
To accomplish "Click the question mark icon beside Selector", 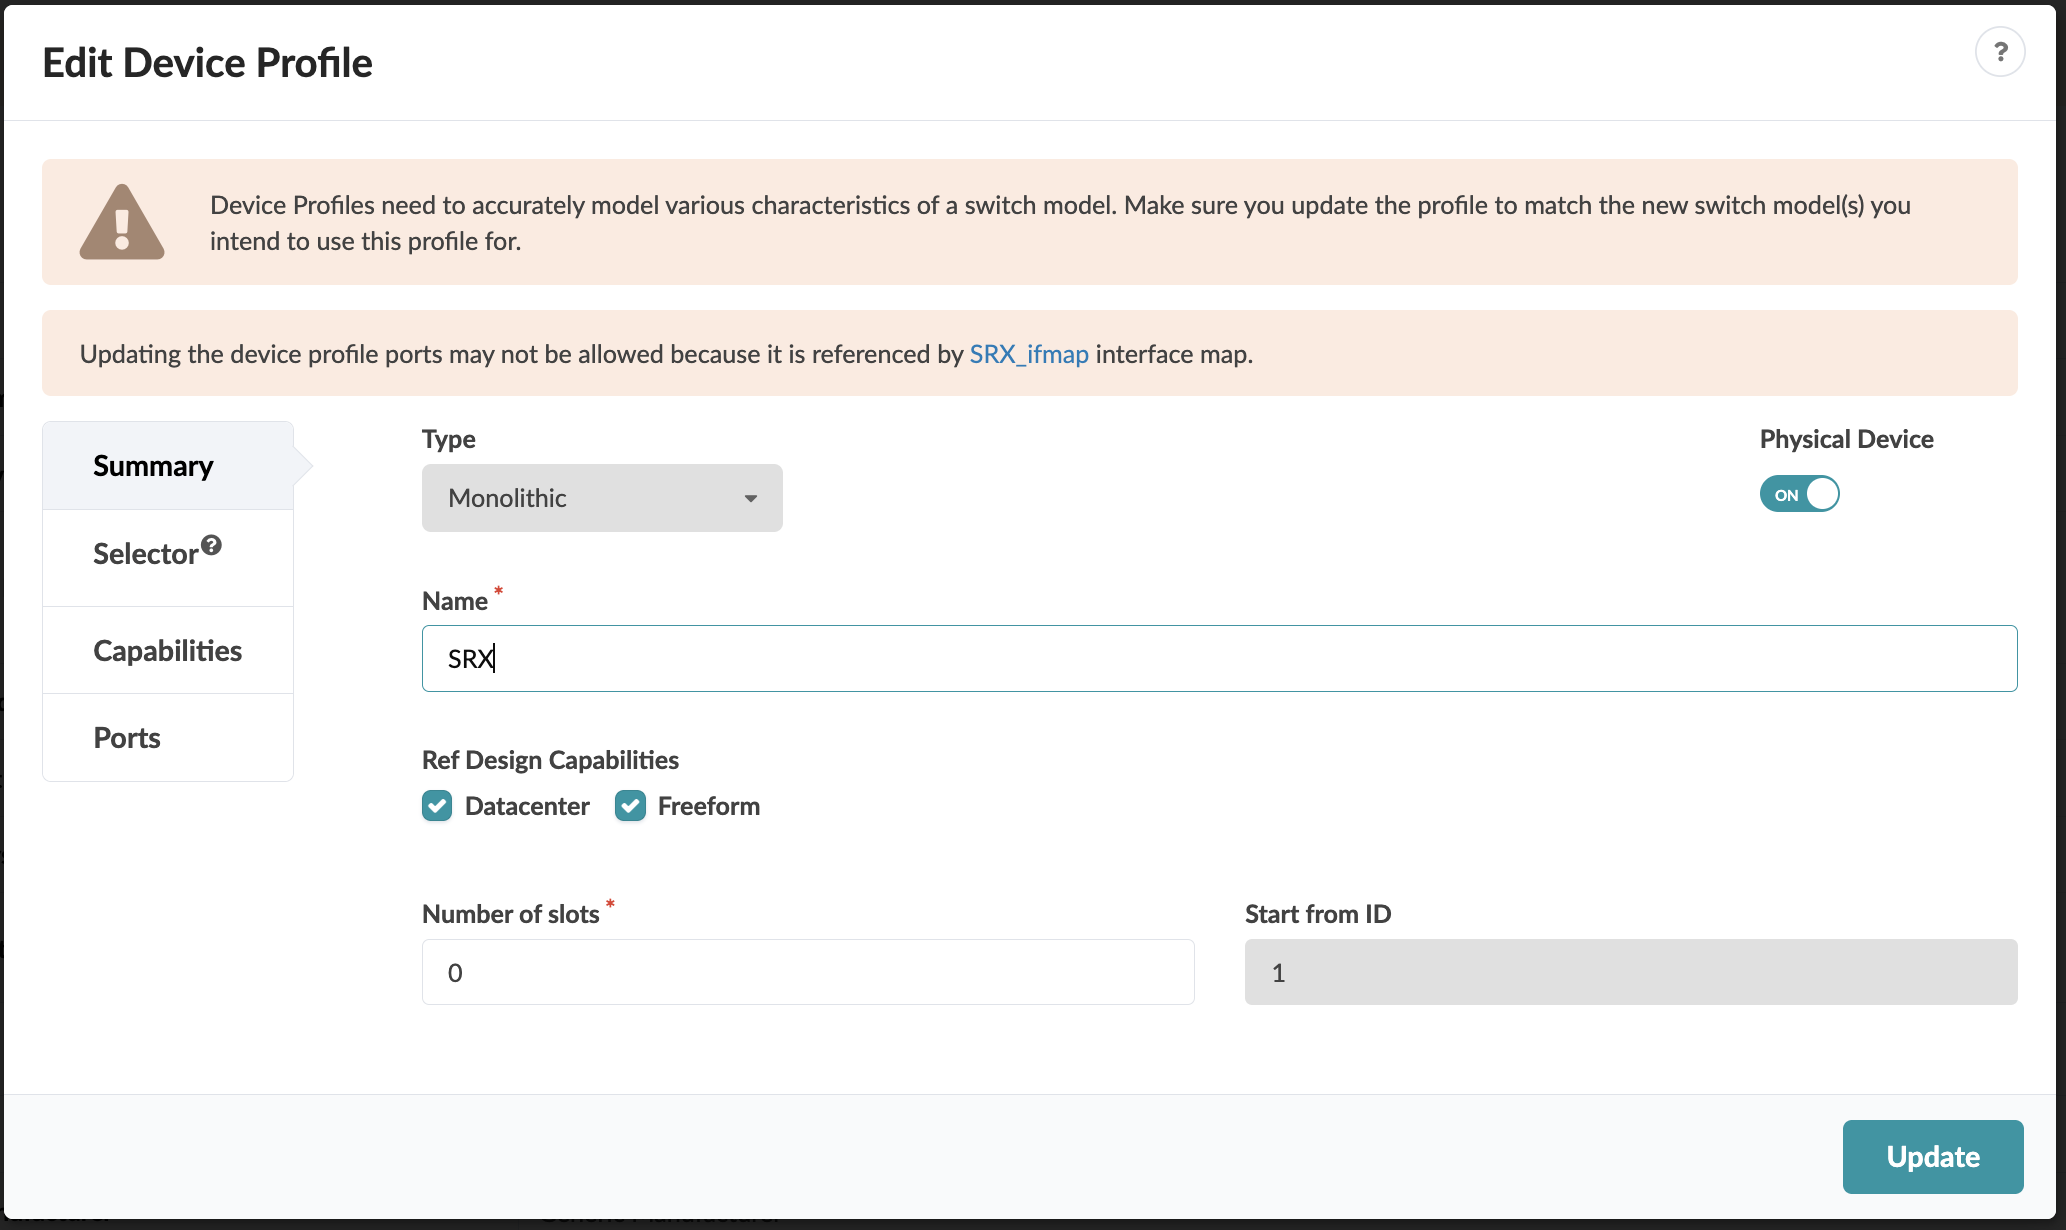I will (x=211, y=543).
